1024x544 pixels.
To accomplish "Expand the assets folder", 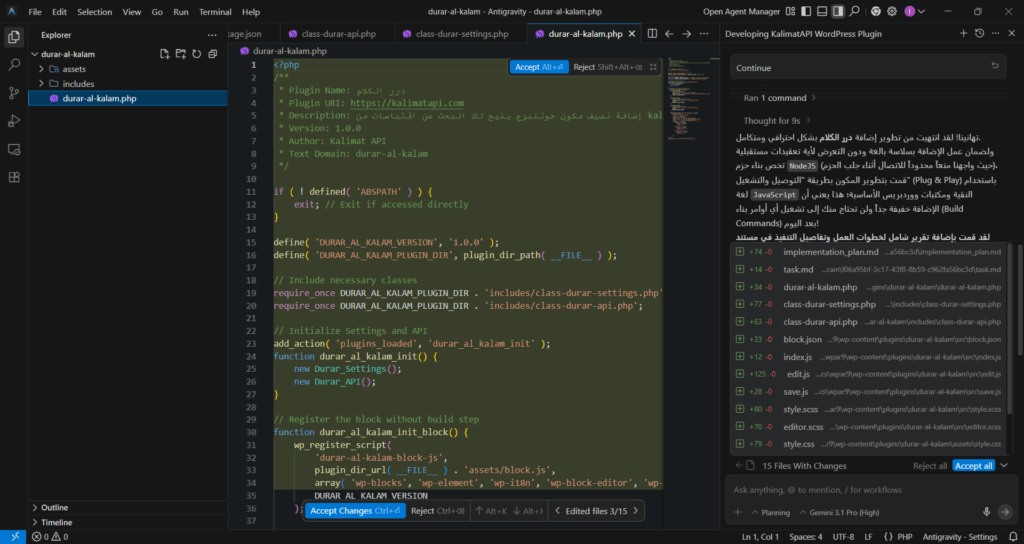I will click(x=74, y=69).
